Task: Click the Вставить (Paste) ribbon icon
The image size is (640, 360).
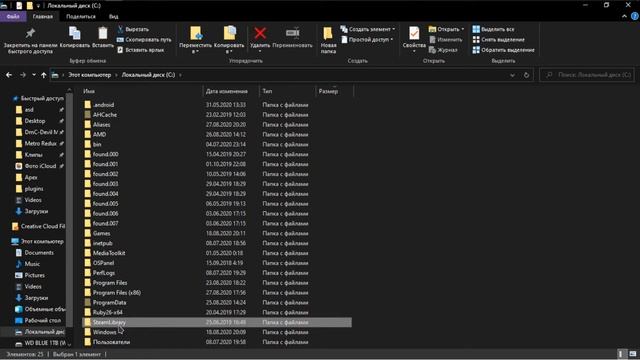Action: pos(102,33)
